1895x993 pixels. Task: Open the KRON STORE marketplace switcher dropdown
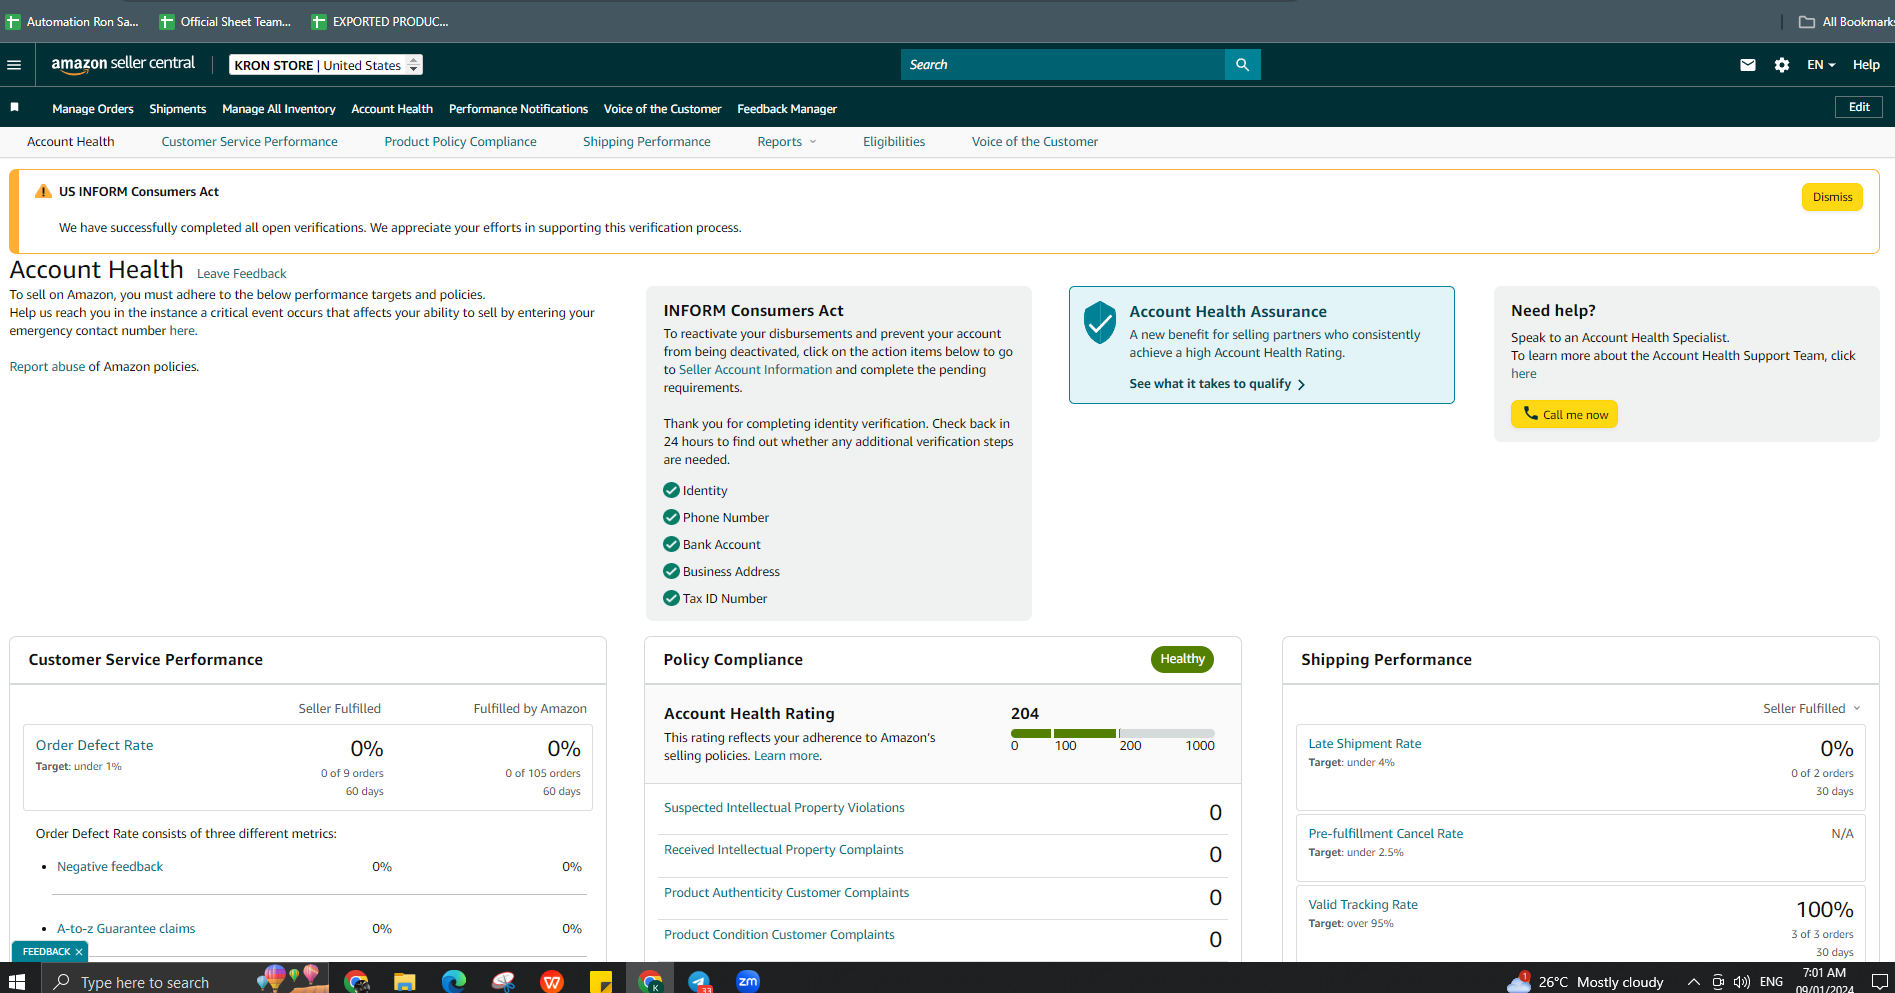pos(326,65)
